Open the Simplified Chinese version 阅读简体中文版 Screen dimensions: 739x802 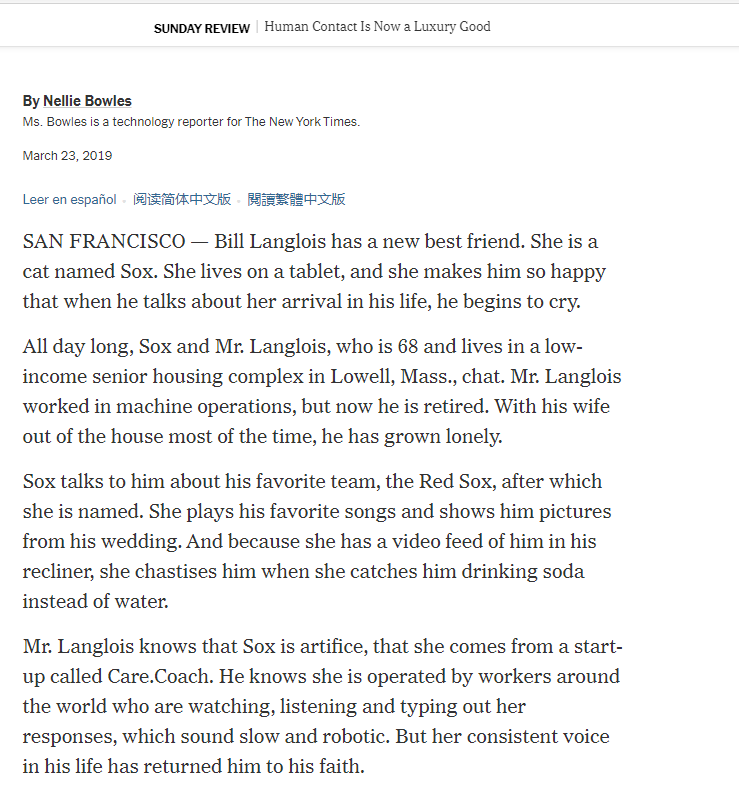(x=182, y=199)
